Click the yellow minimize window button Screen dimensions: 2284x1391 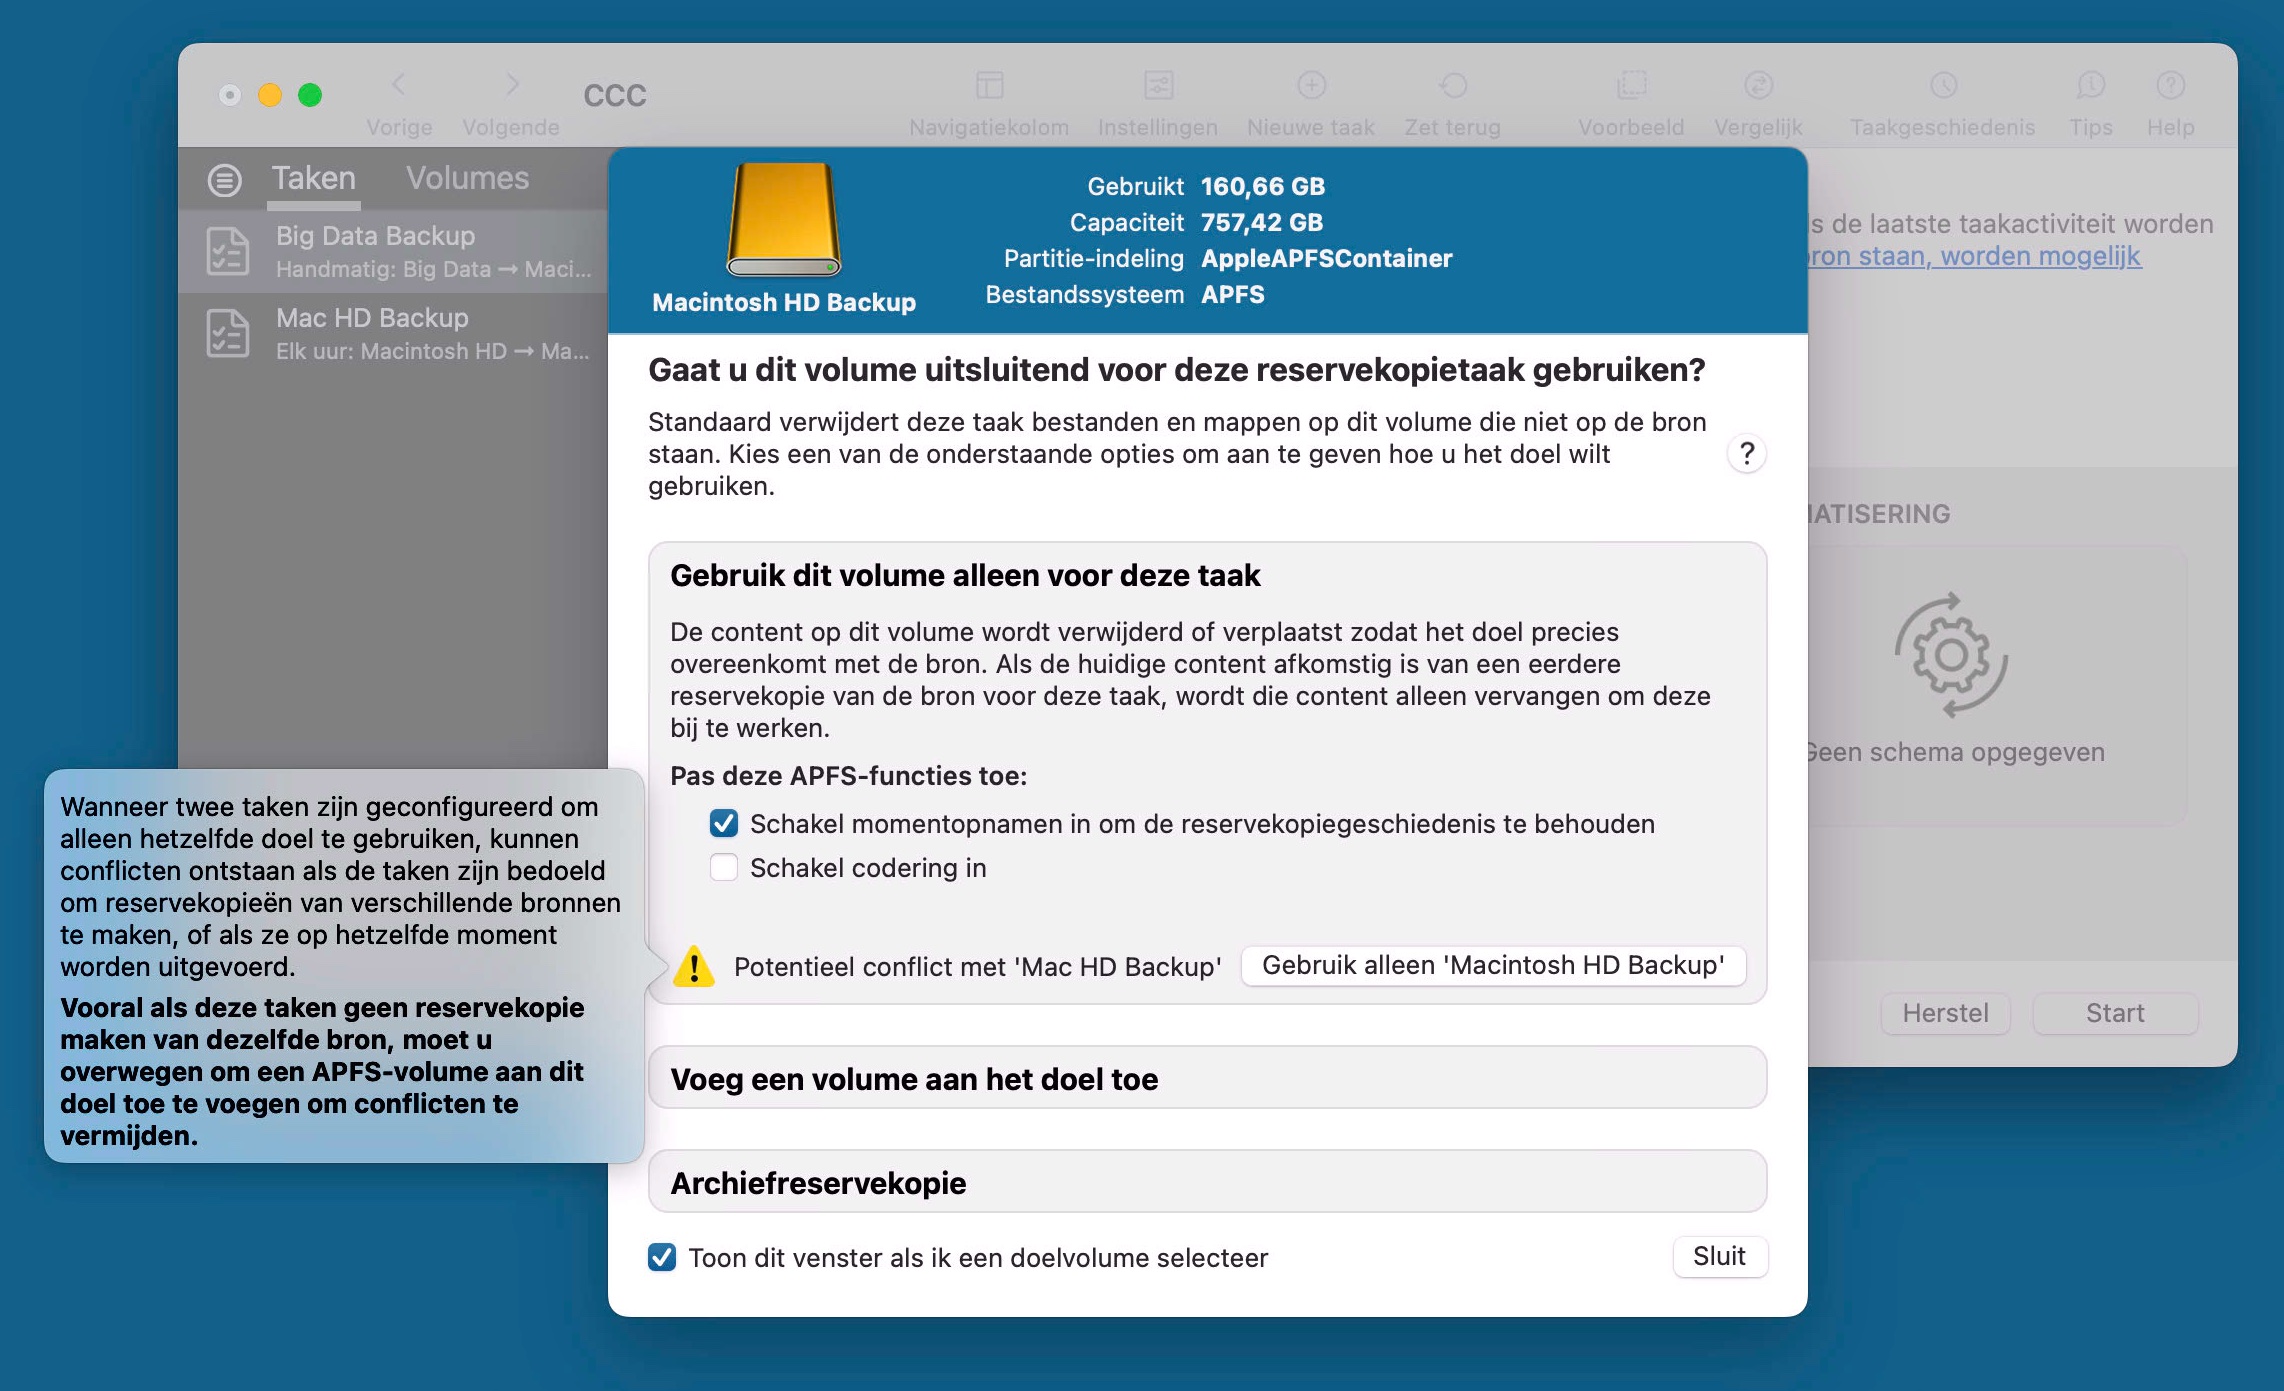click(x=270, y=95)
